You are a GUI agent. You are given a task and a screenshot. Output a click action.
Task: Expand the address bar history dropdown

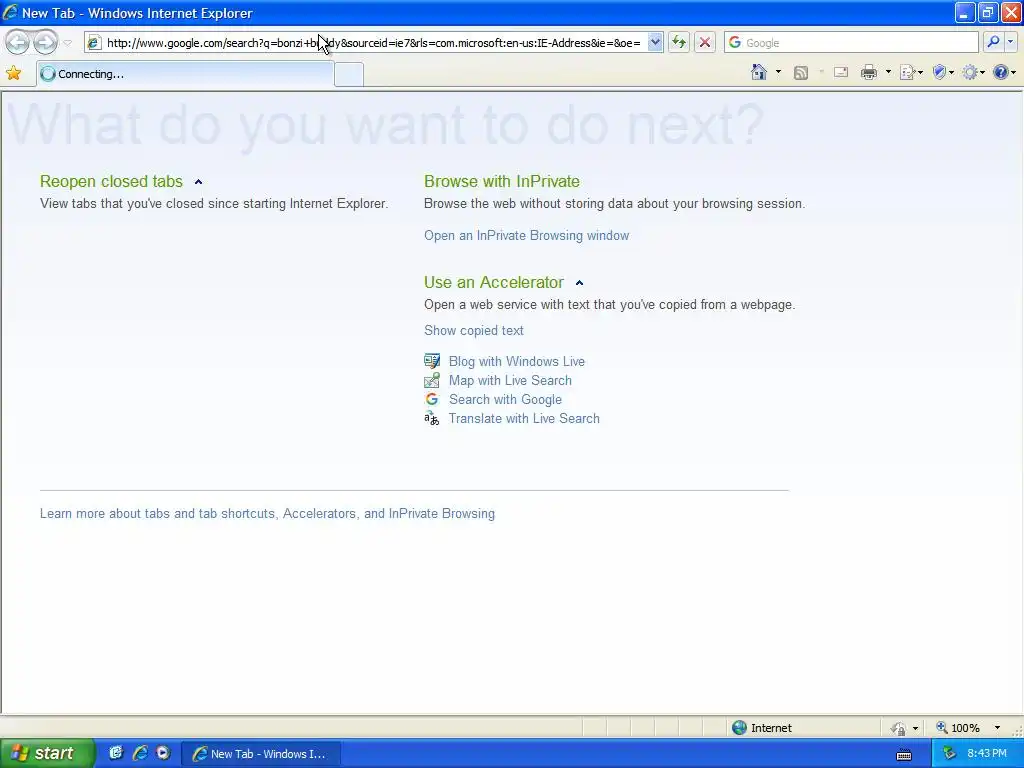[655, 42]
